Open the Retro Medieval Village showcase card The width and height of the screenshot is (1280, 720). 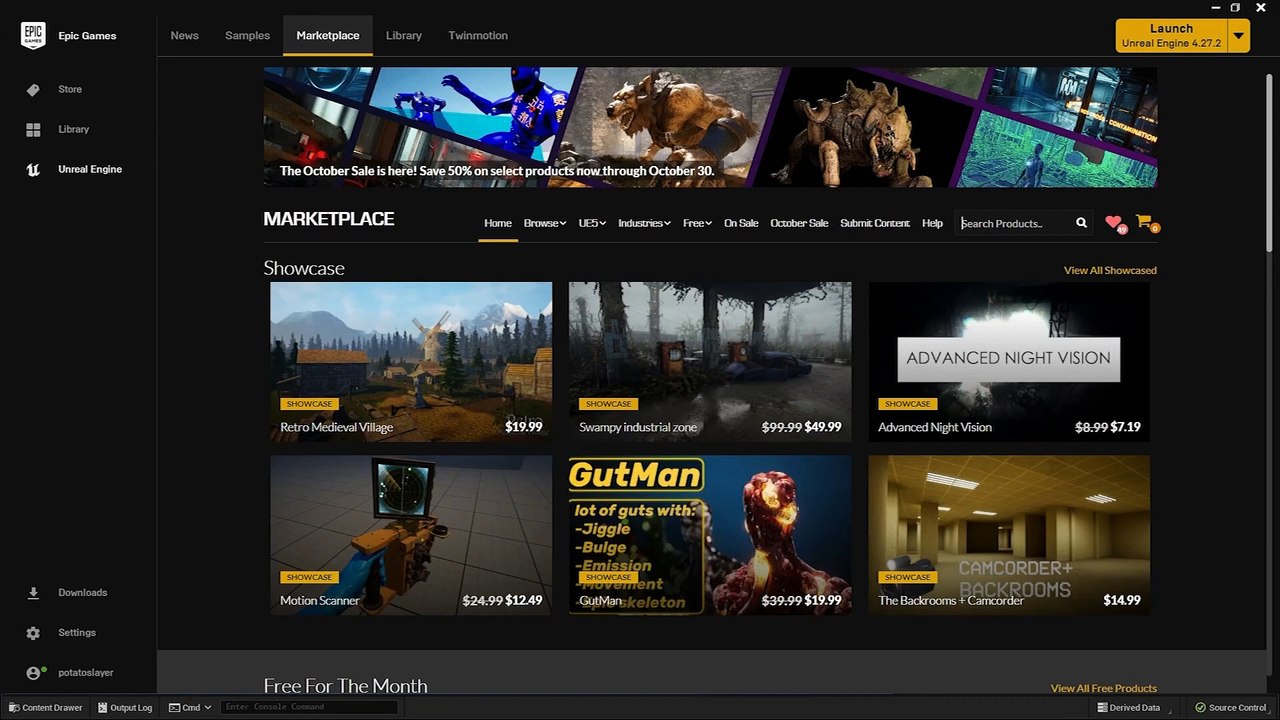coord(411,362)
